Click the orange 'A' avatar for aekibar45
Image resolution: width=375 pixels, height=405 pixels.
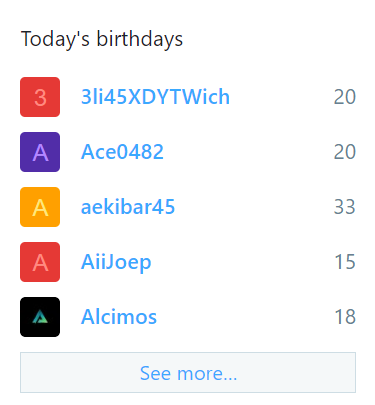pos(40,207)
